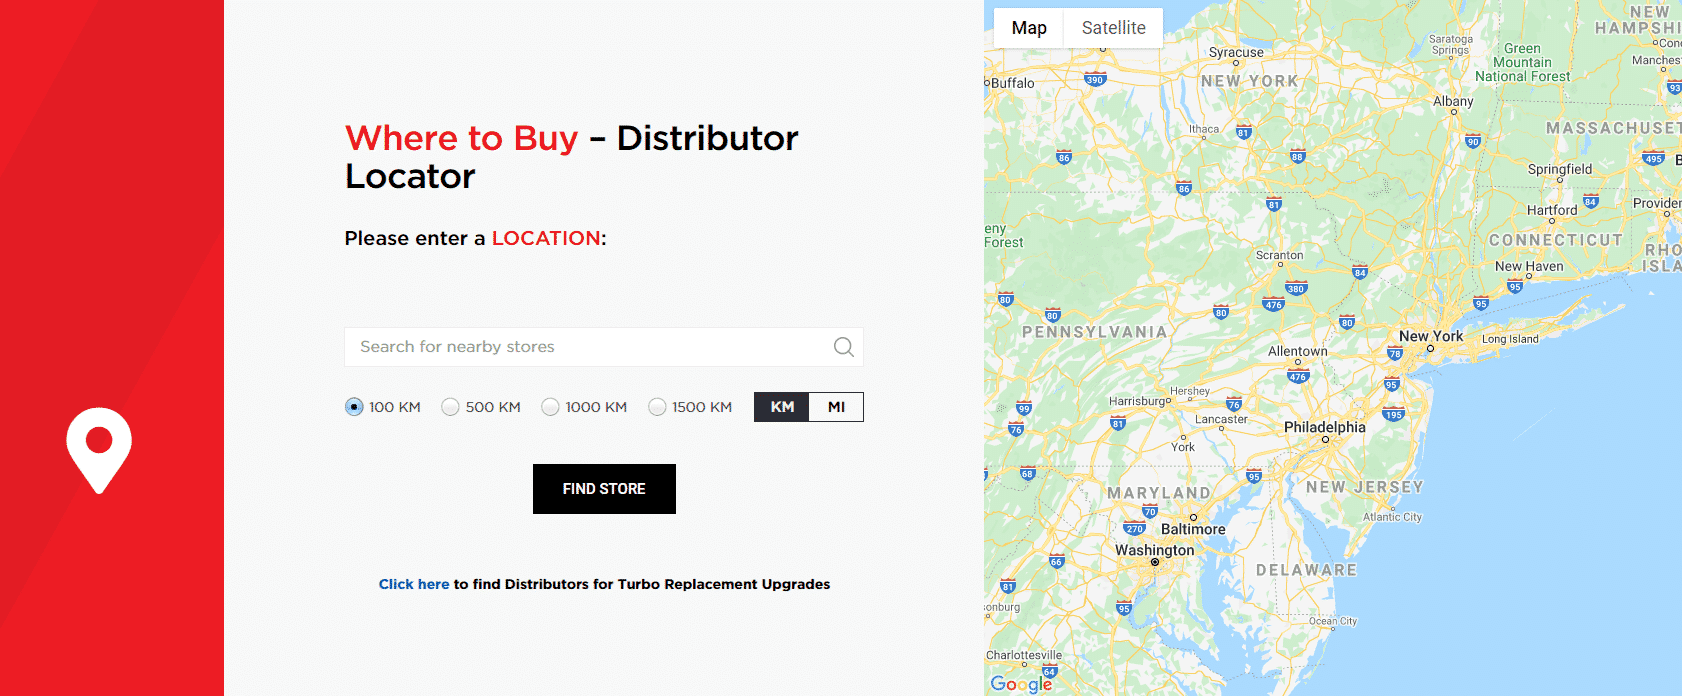Click the Saratoga Springs label on map
The width and height of the screenshot is (1682, 696).
point(1450,44)
